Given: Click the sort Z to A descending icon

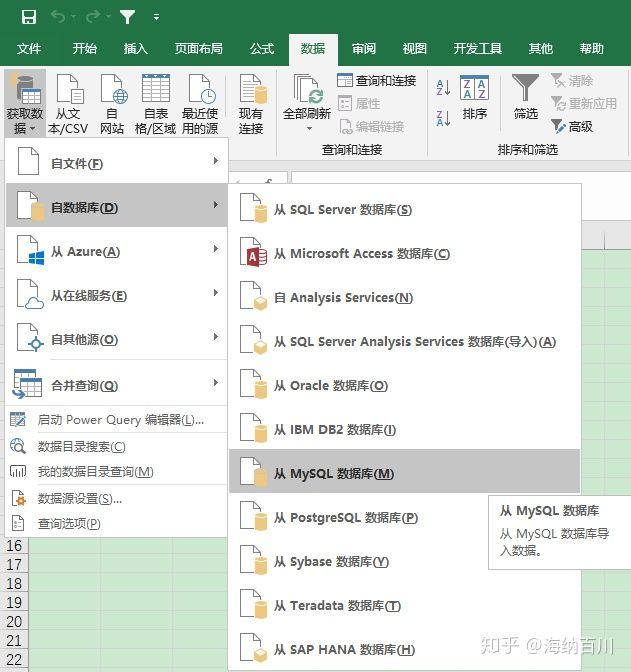Looking at the screenshot, I should [443, 118].
